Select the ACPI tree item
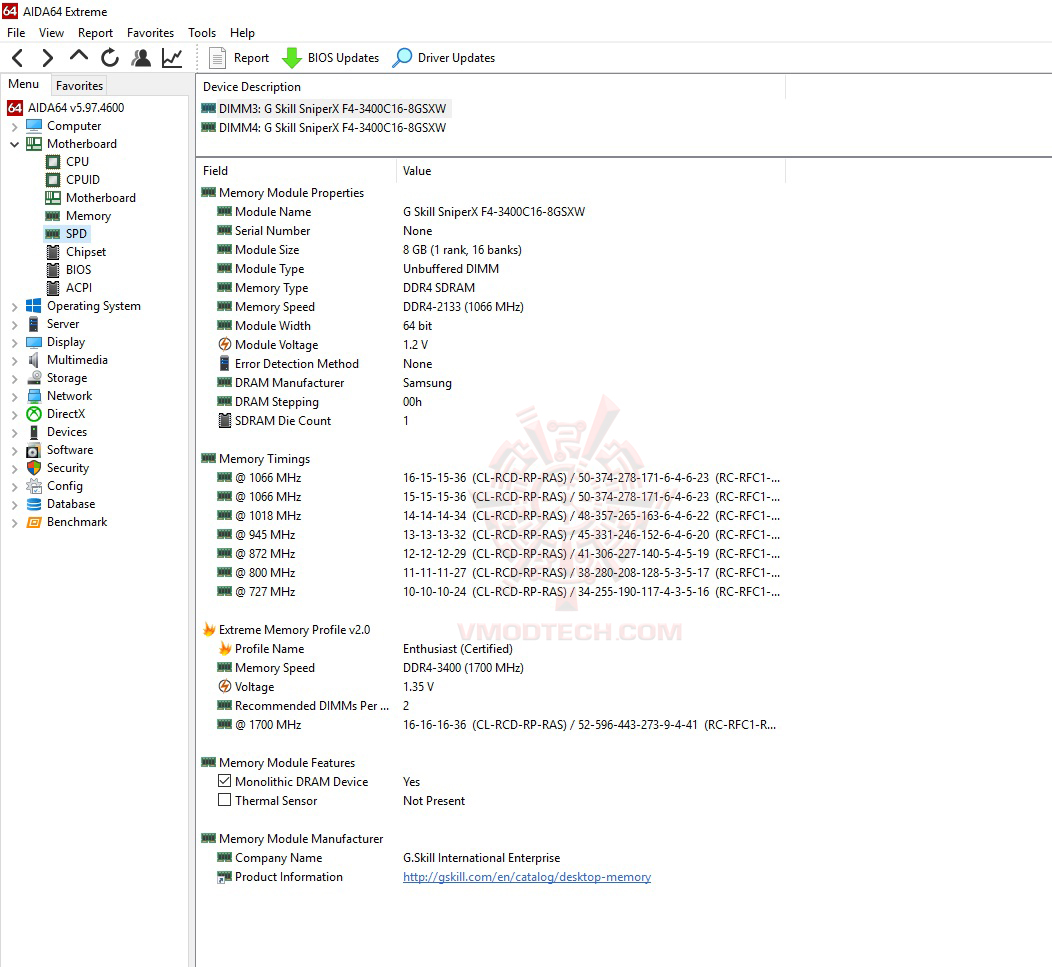Image resolution: width=1052 pixels, height=967 pixels. pos(69,288)
